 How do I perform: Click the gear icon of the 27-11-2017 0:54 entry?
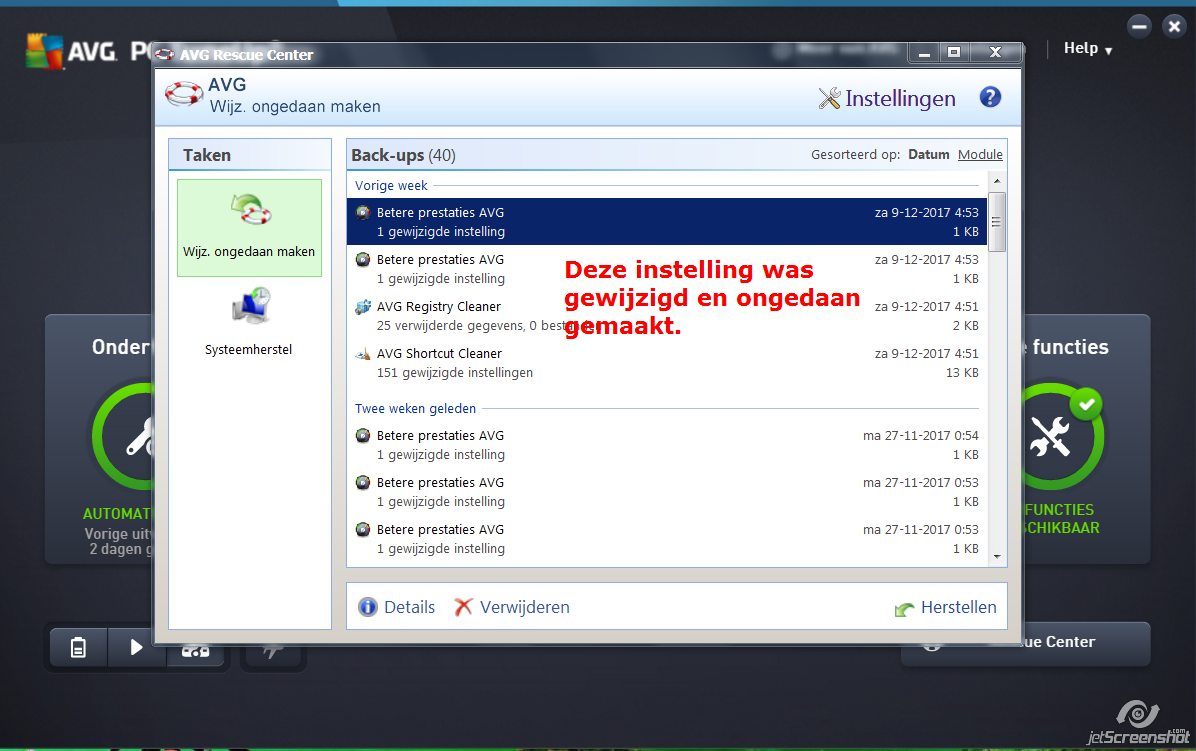[363, 436]
